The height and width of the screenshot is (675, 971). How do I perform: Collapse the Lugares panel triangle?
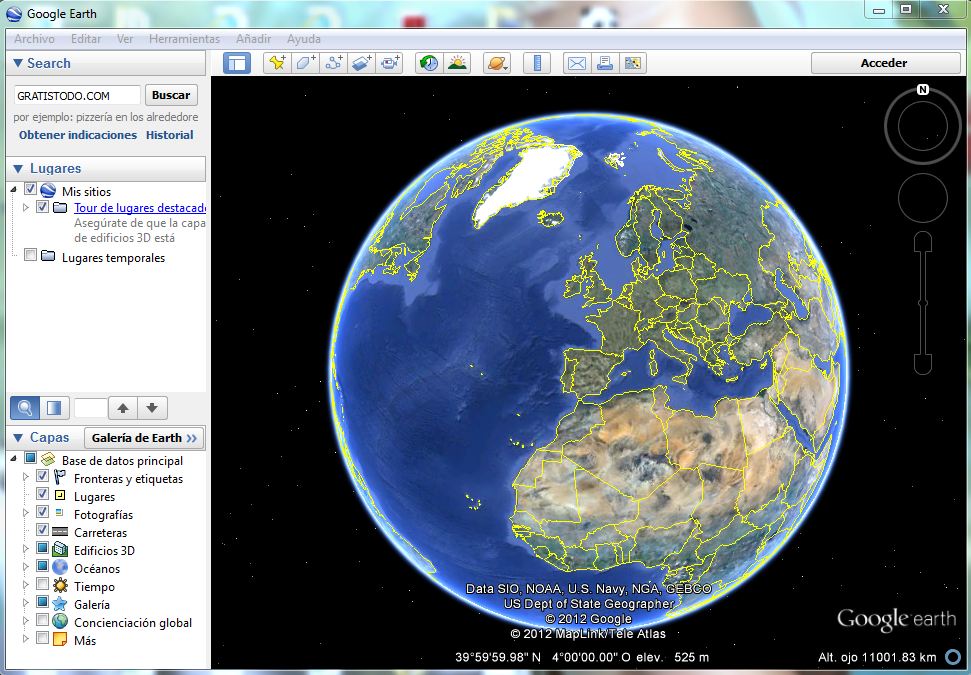coord(18,168)
